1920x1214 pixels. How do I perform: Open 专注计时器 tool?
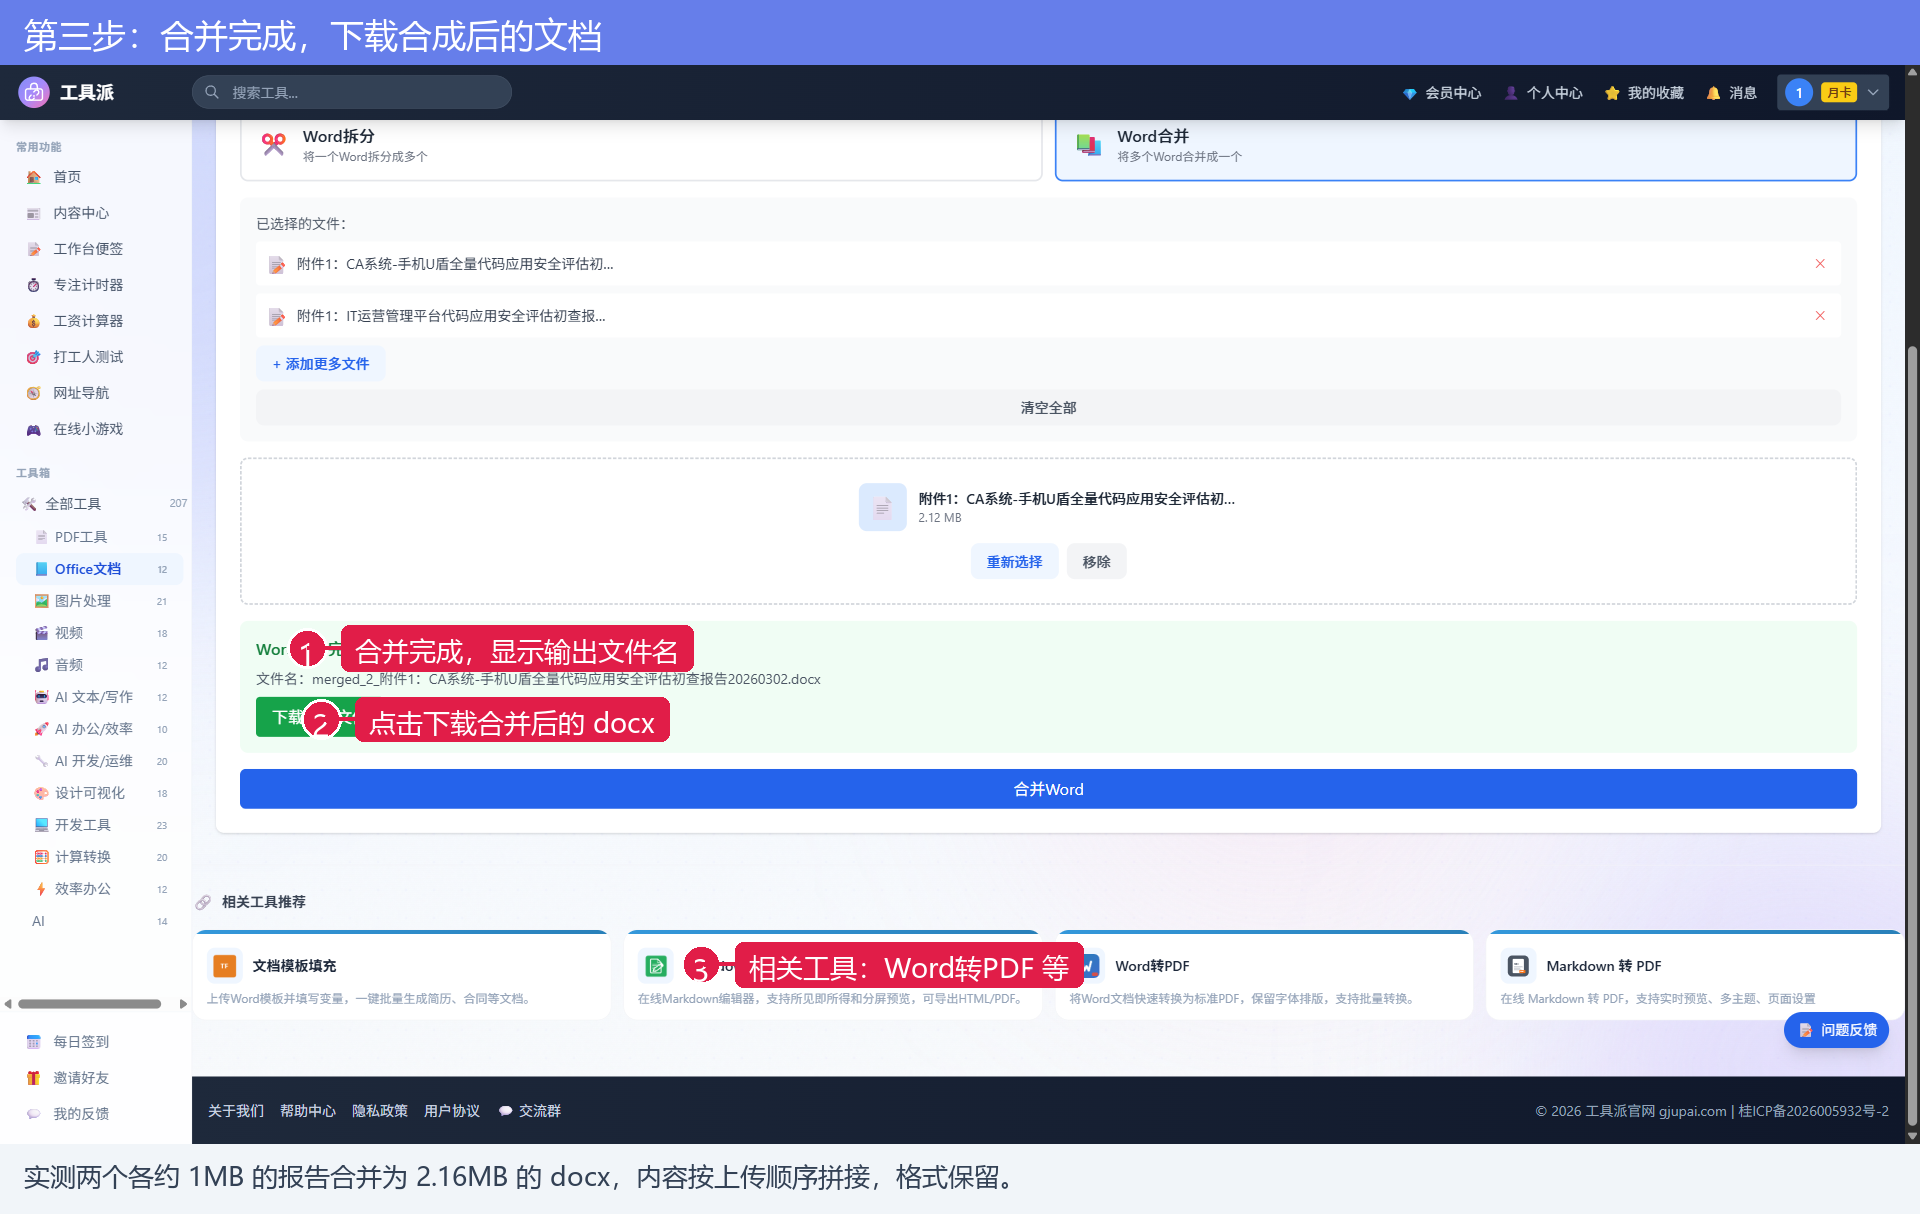point(88,285)
